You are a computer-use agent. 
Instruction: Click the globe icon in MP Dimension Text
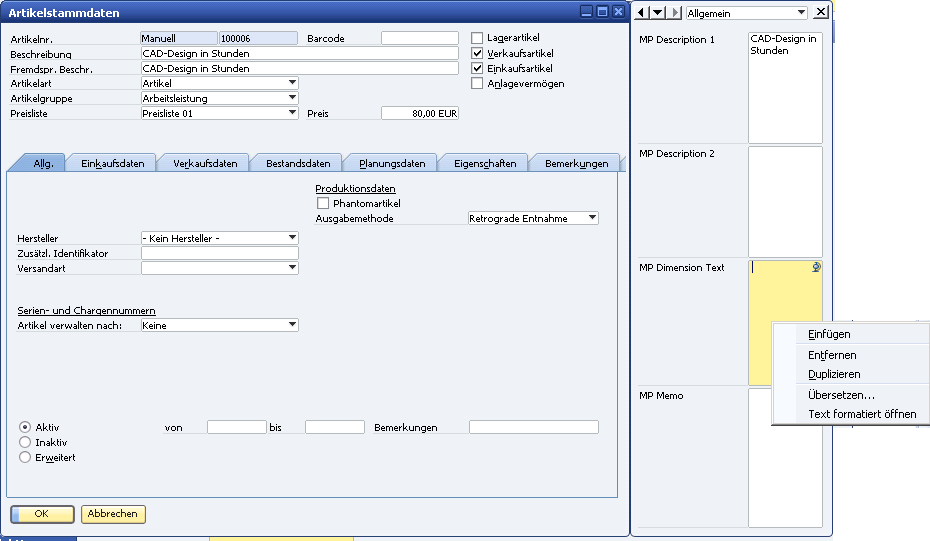click(817, 267)
